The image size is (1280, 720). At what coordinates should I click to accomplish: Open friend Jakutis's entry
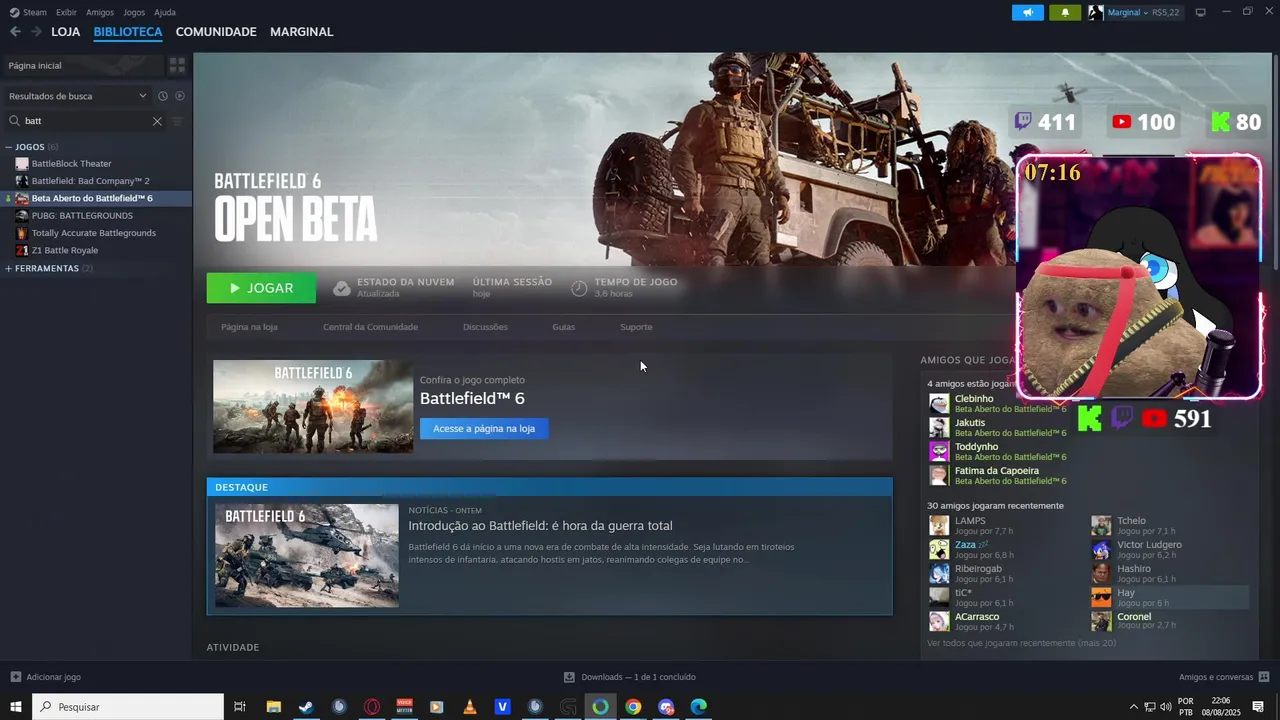click(x=1000, y=427)
